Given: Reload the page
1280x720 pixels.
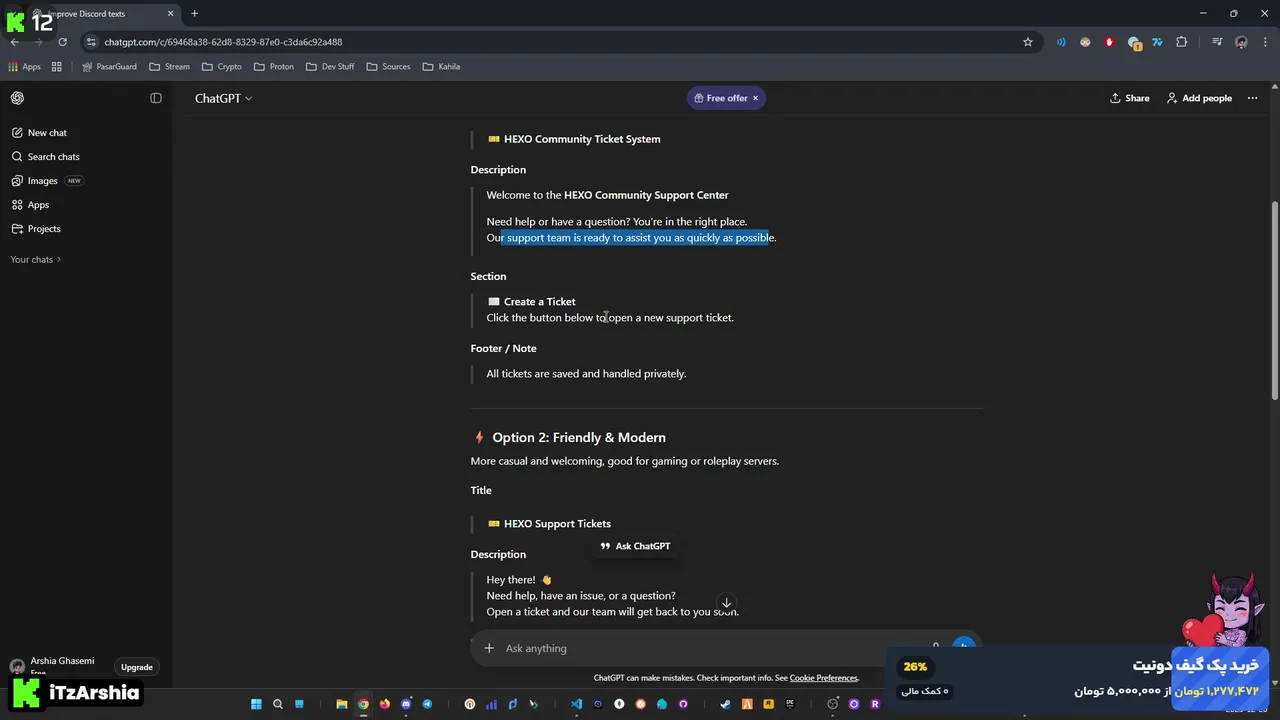Looking at the screenshot, I should [62, 42].
